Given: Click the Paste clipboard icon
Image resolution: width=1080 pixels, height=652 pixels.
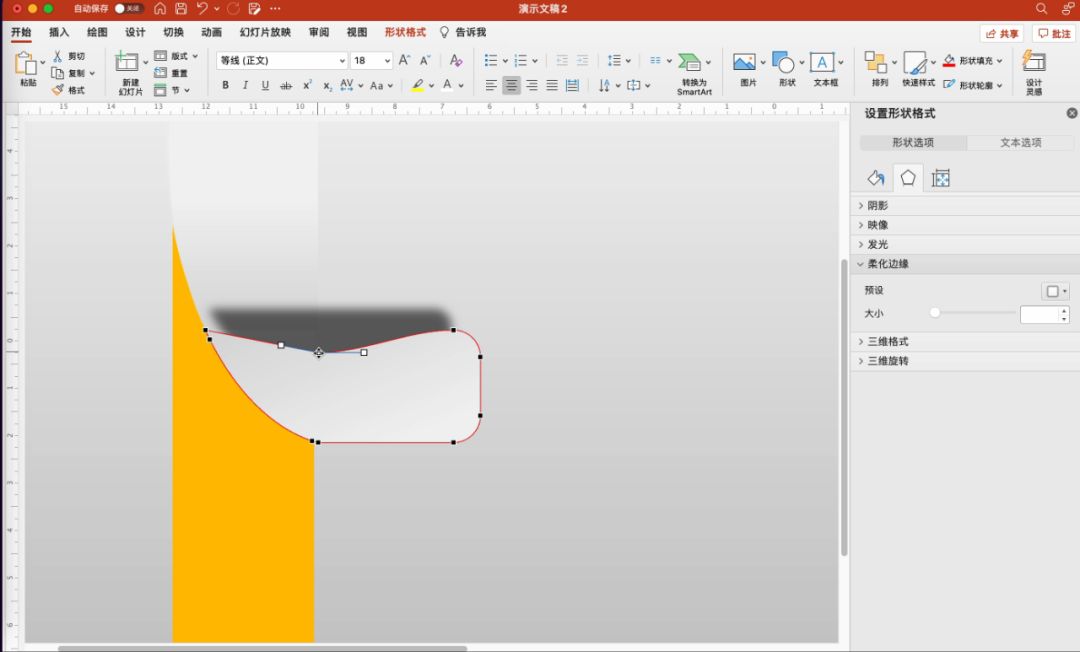Looking at the screenshot, I should click(x=26, y=64).
